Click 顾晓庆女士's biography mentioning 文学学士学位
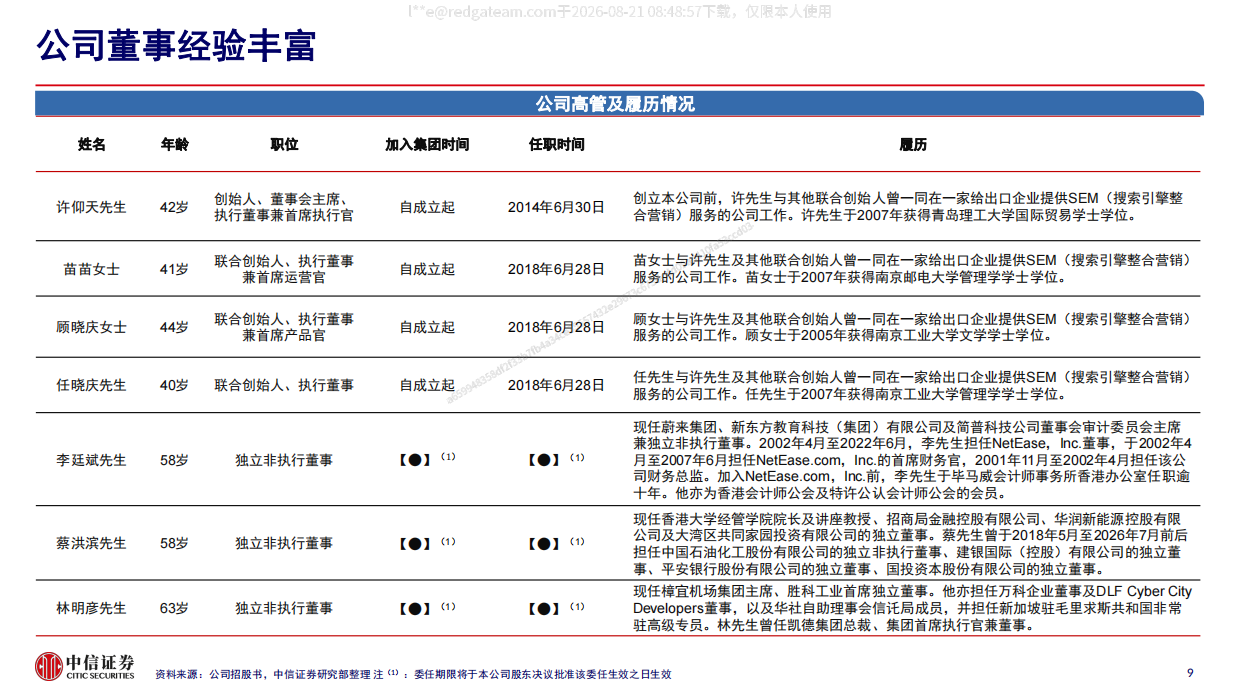1240x697 pixels. pos(912,327)
